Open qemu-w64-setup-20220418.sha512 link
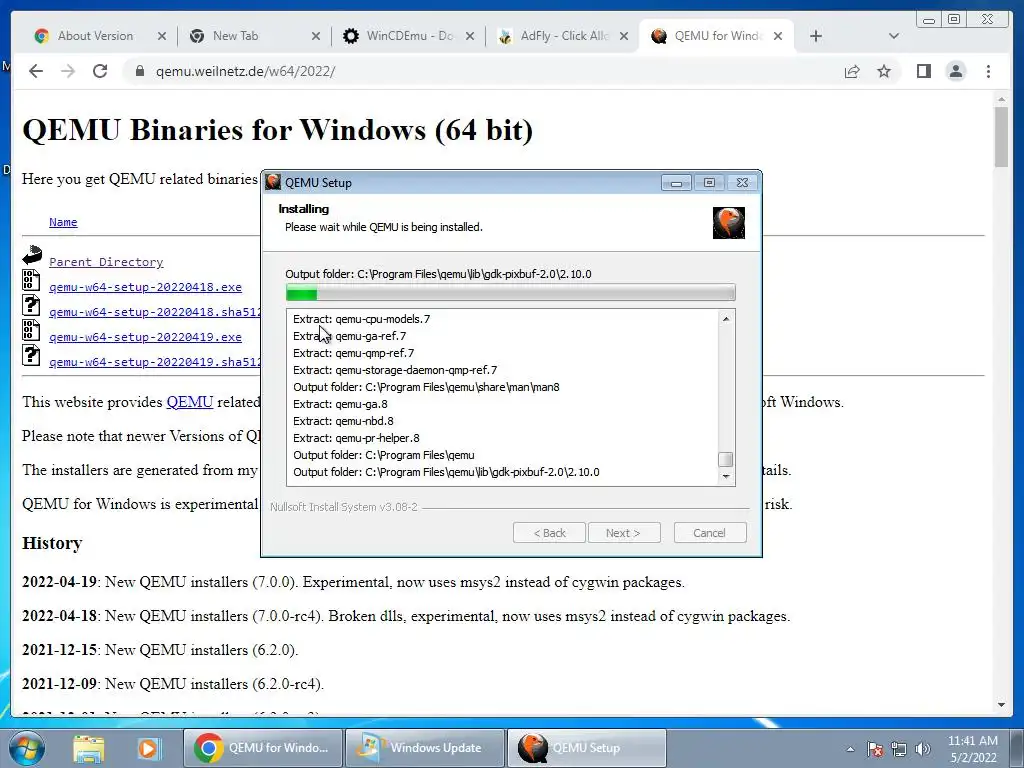This screenshot has width=1024, height=768. click(x=155, y=312)
